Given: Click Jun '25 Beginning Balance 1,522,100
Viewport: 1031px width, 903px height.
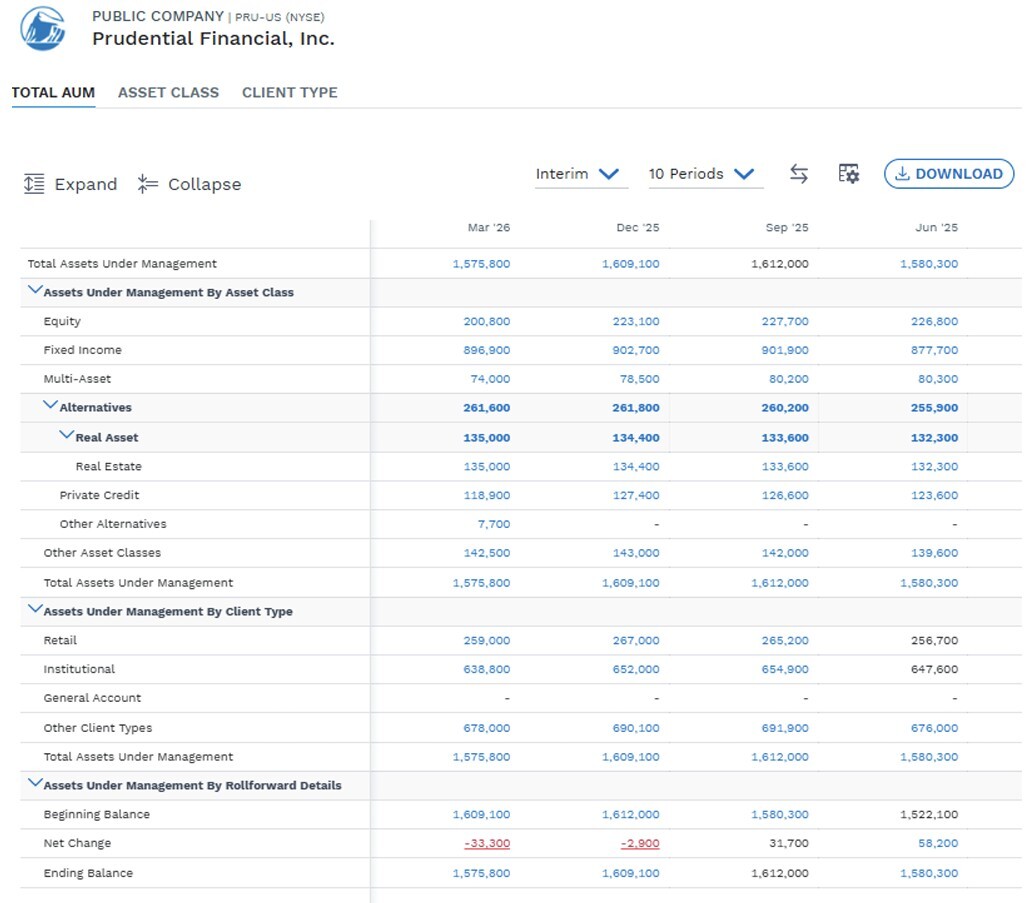Looking at the screenshot, I should tap(929, 814).
